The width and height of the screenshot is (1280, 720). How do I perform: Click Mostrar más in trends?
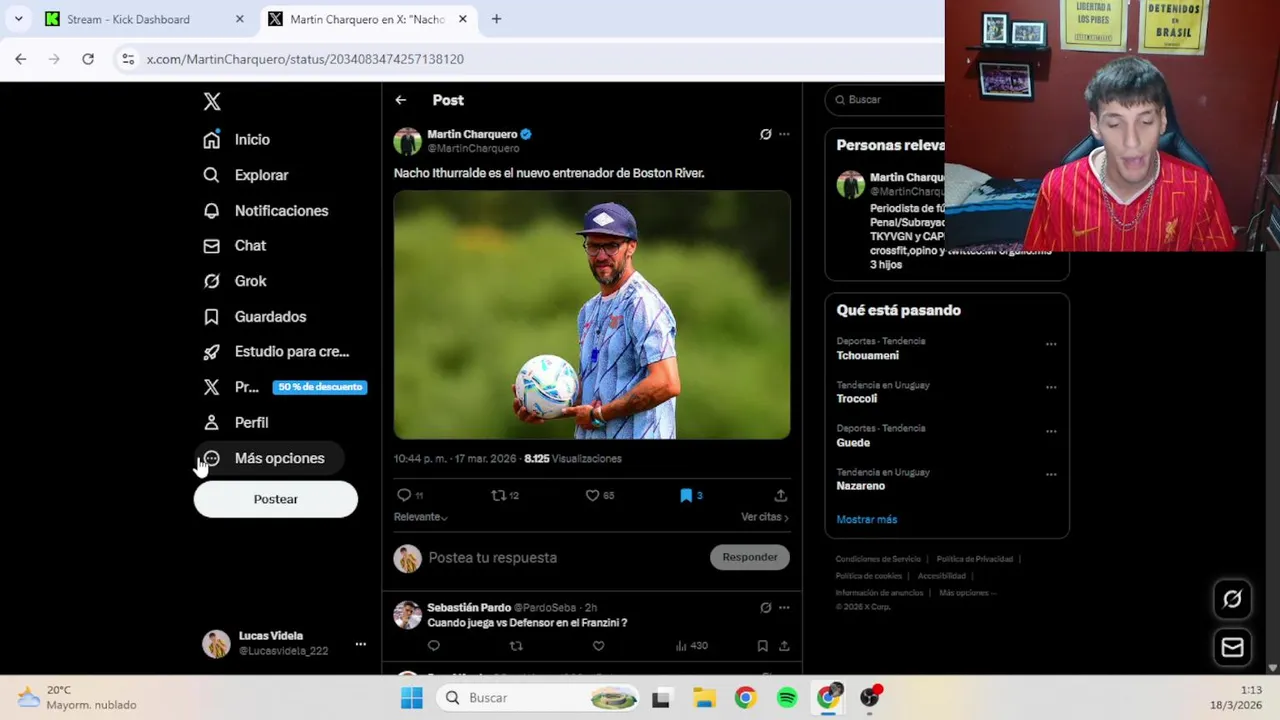click(867, 519)
